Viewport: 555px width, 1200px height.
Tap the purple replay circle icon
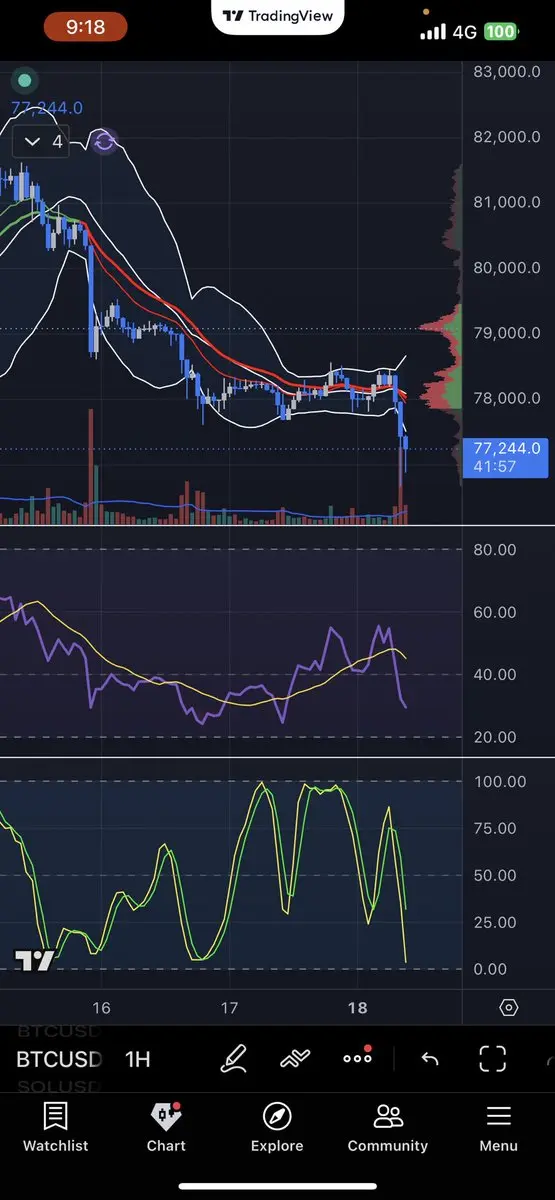pos(104,142)
